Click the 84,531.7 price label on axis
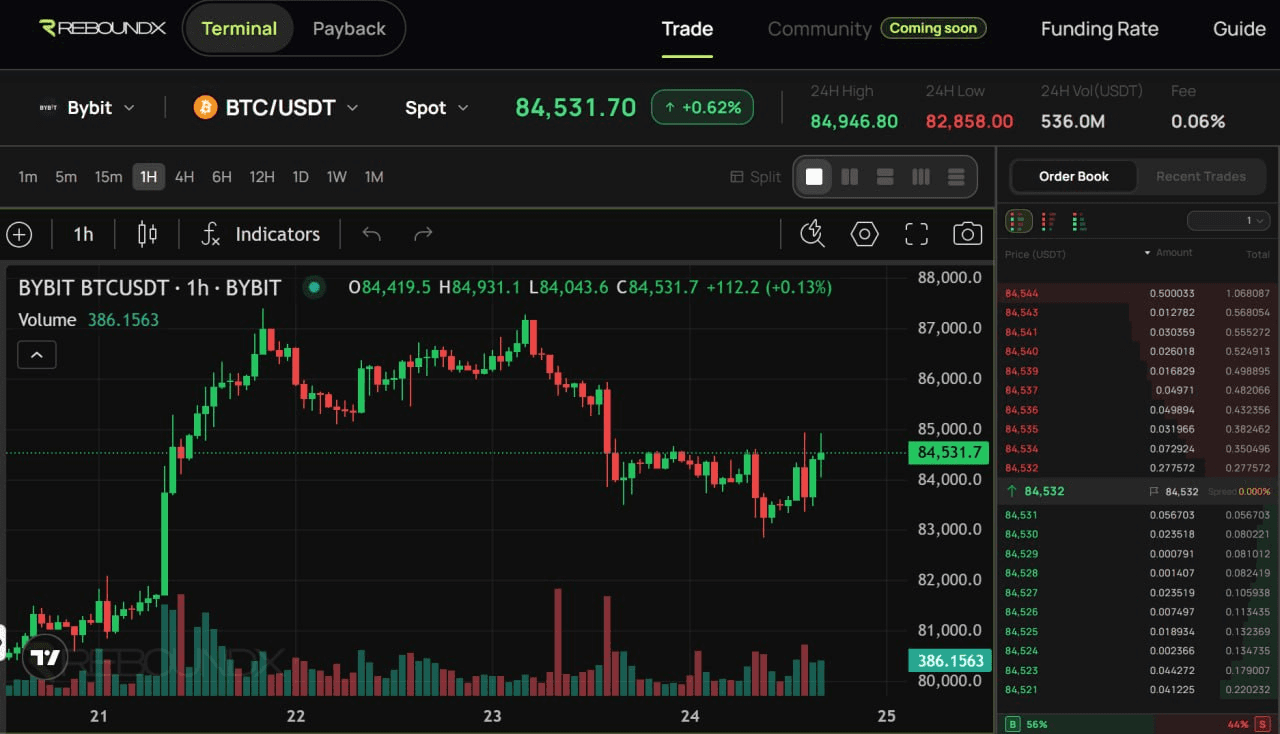 tap(949, 453)
